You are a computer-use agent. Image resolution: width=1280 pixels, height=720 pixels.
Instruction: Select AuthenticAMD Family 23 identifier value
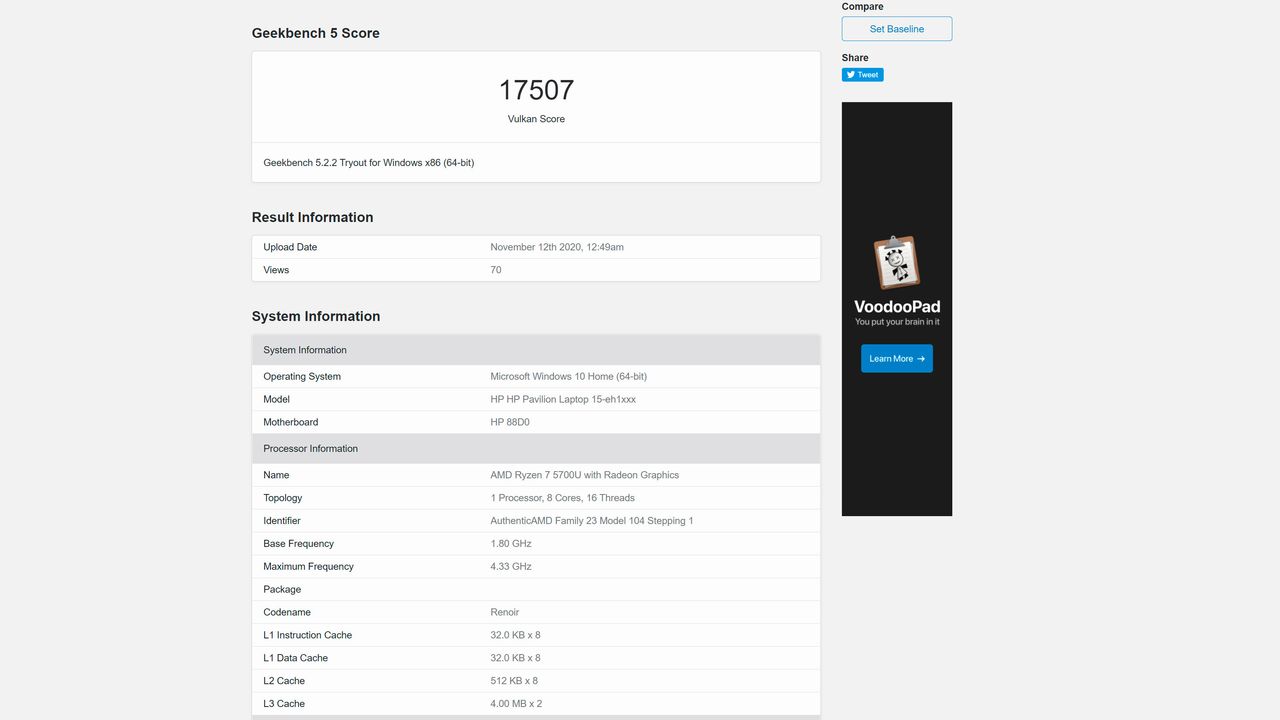click(592, 521)
